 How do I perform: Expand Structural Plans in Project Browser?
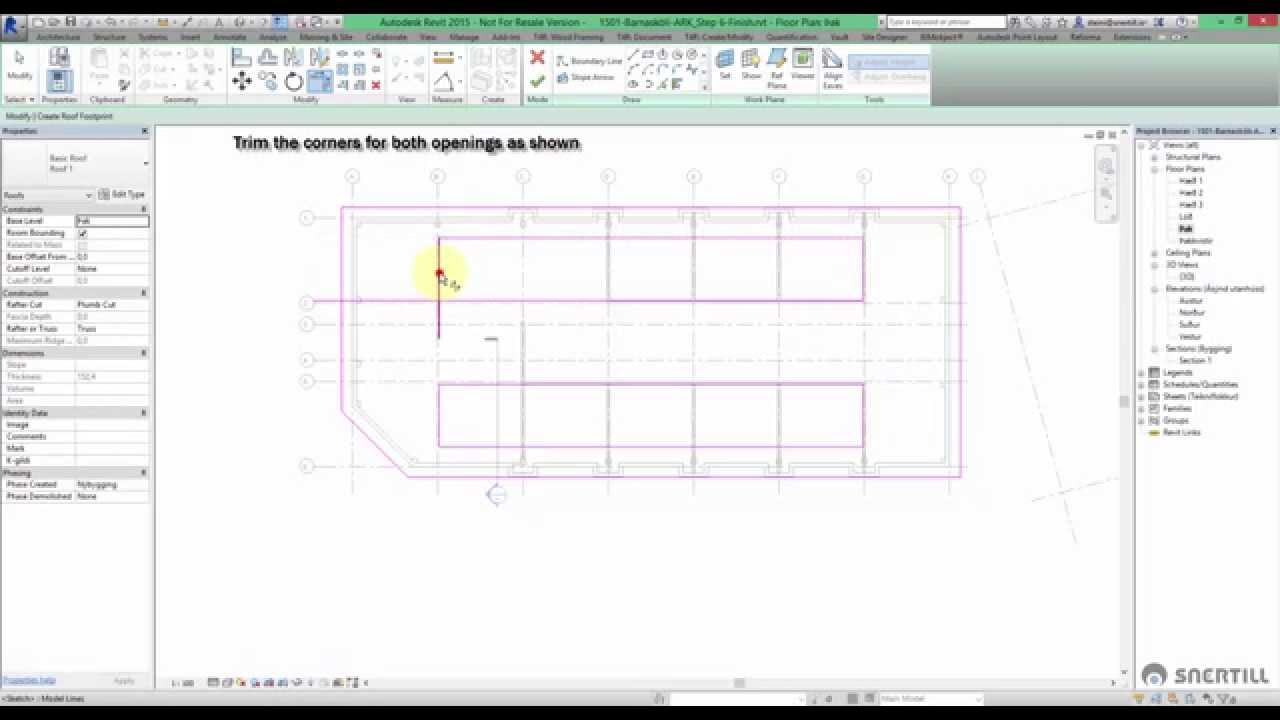[x=1154, y=157]
